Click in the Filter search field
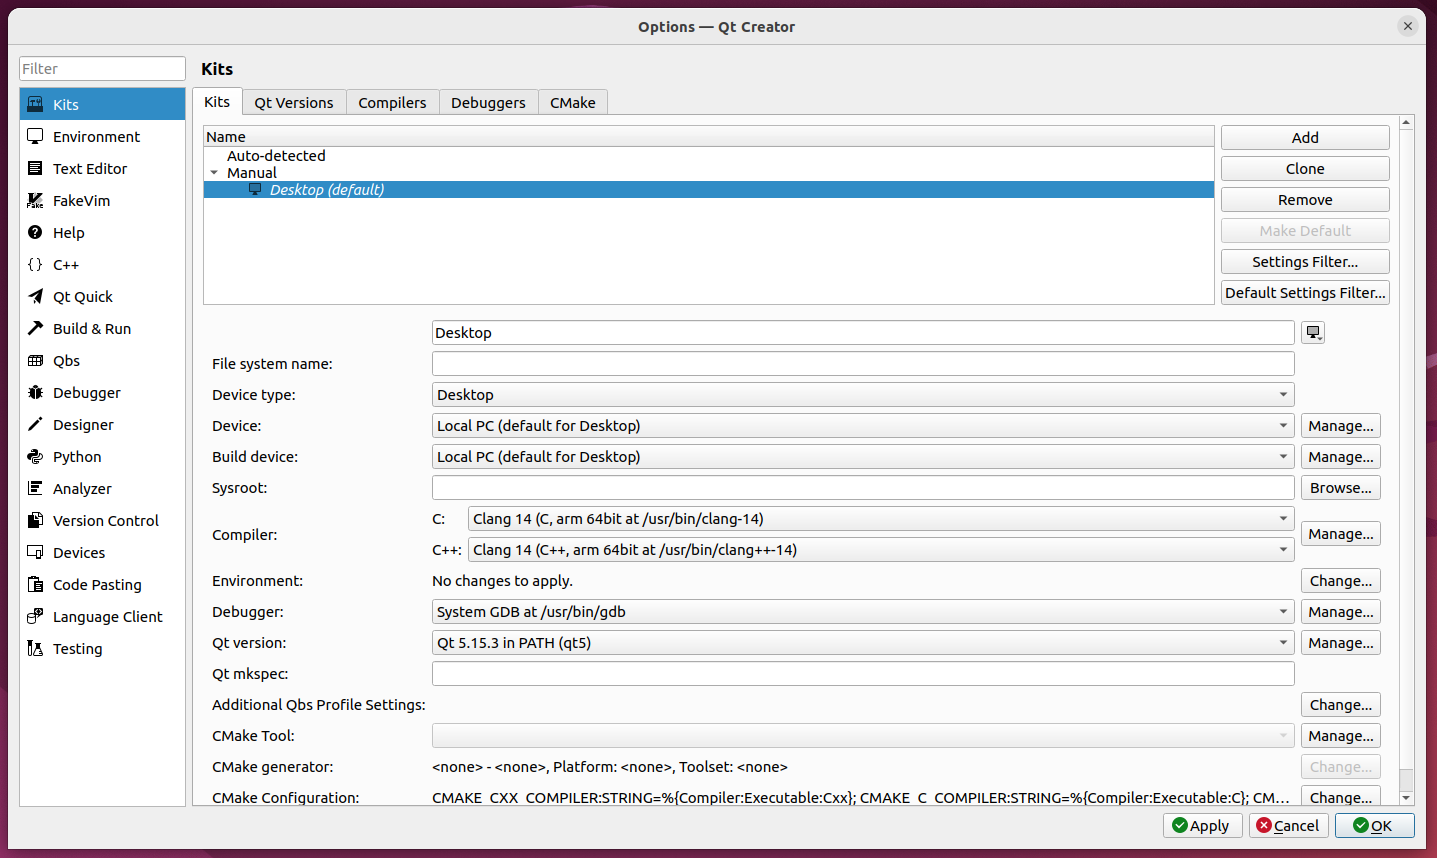 [102, 69]
